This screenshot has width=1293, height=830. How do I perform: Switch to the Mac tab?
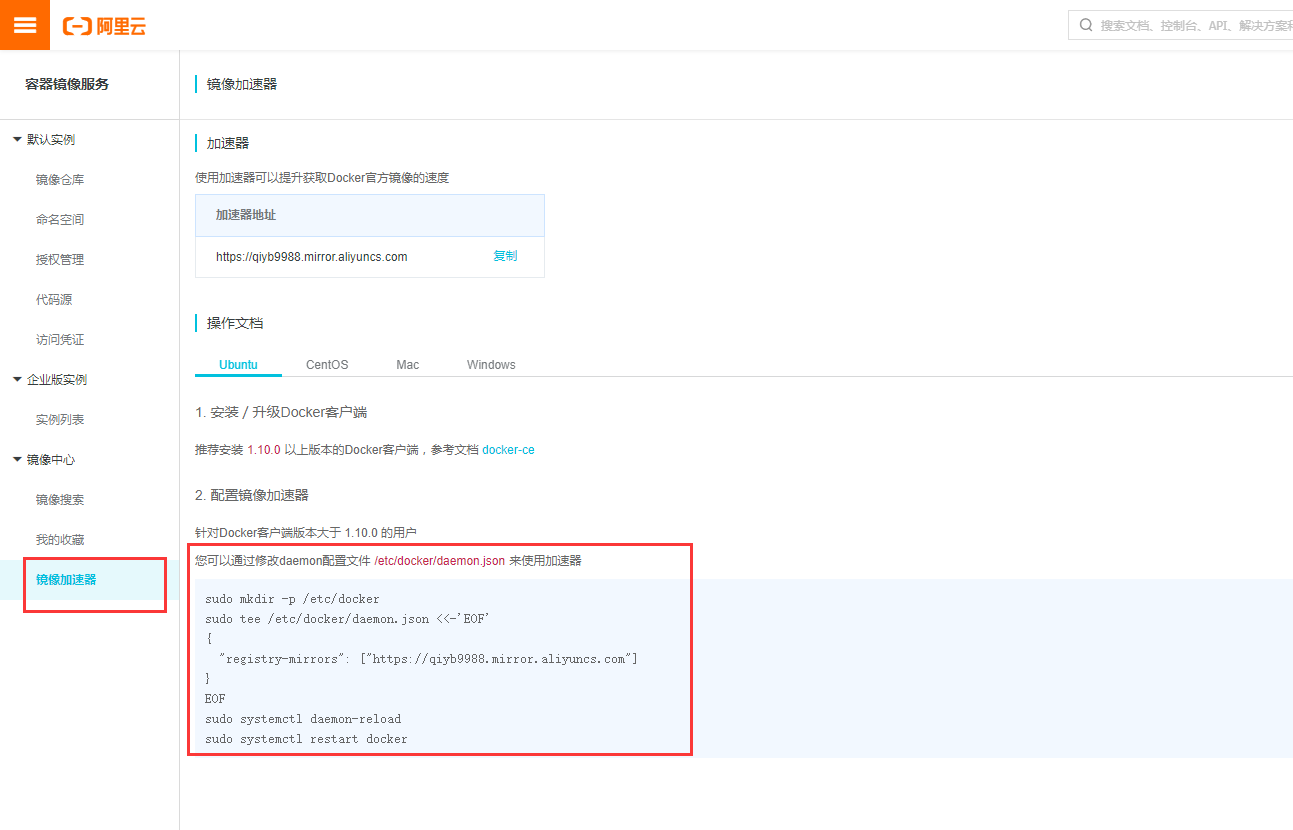click(x=407, y=364)
